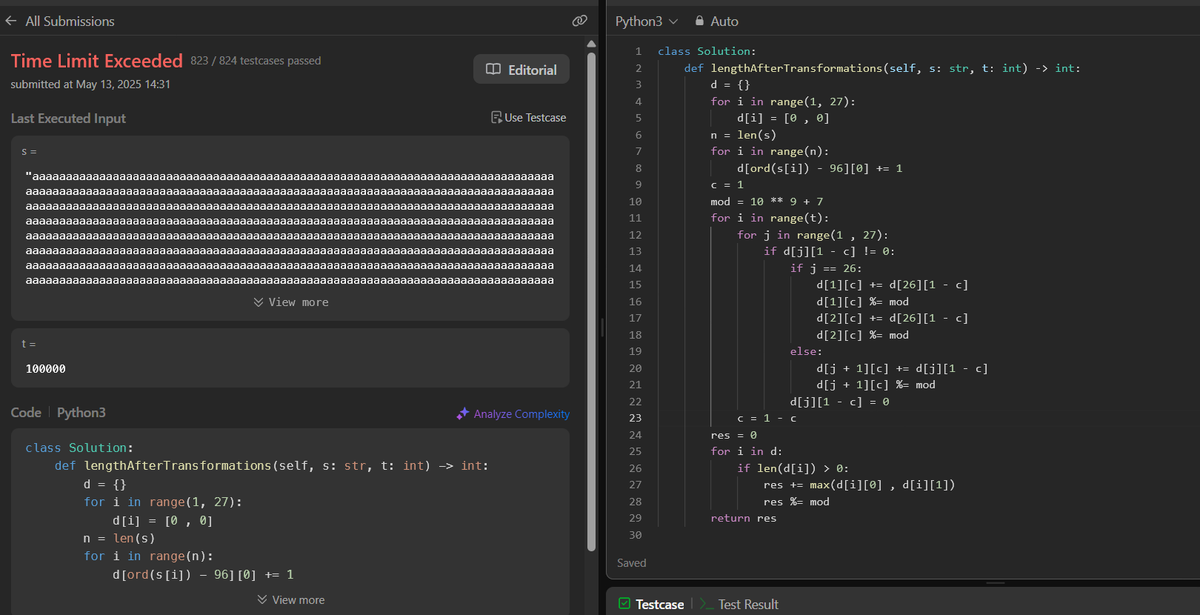Expand code with bottom View more
The image size is (1200, 615).
[291, 600]
